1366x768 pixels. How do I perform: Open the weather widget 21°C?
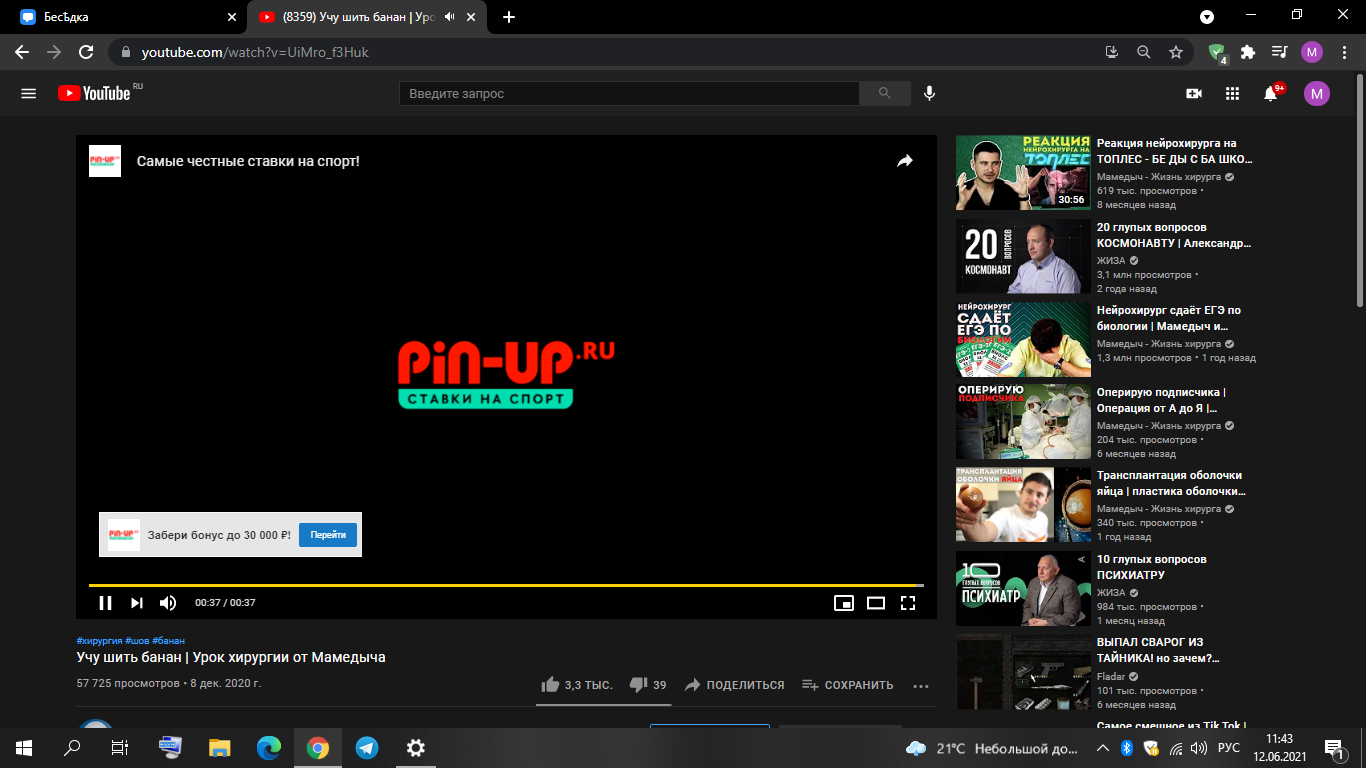993,748
